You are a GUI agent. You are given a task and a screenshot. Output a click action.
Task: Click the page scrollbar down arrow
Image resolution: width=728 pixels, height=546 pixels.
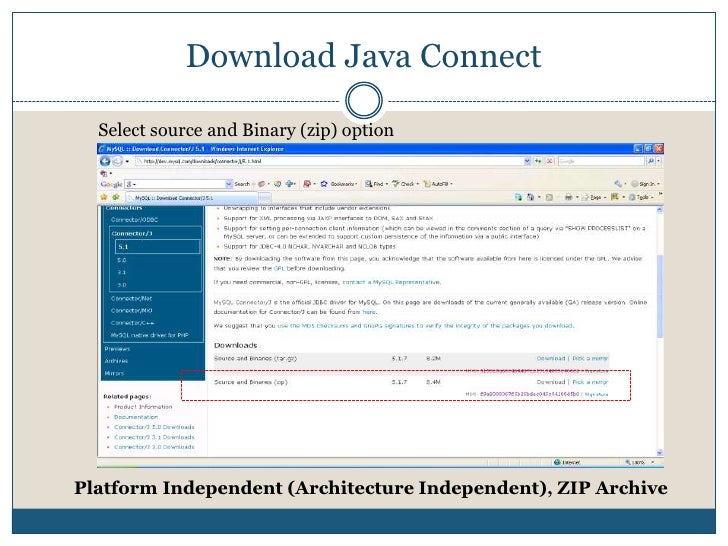(x=660, y=453)
